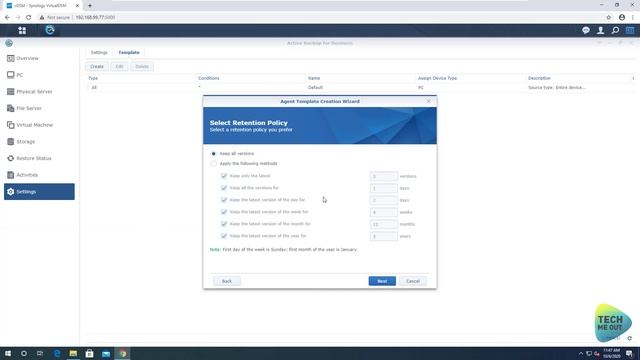640x360 pixels.
Task: Select Settings in the sidebar
Action: [39, 191]
